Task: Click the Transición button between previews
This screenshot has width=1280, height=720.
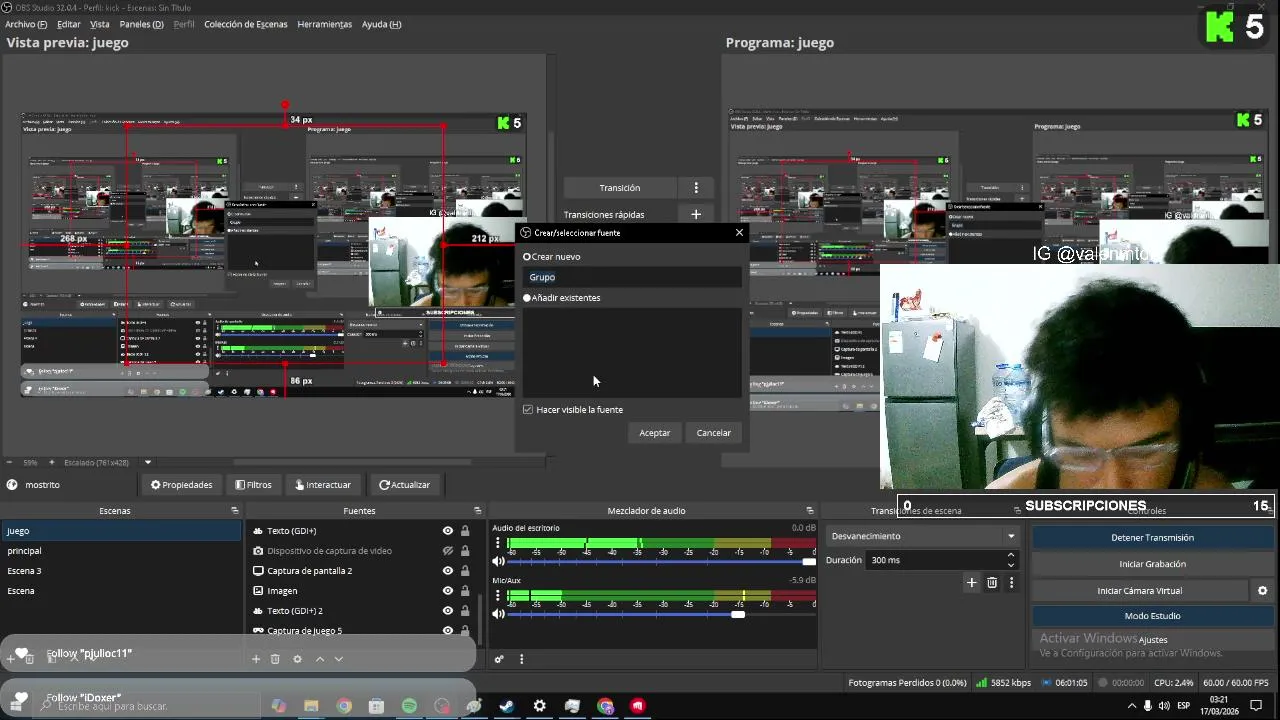Action: pyautogui.click(x=620, y=188)
